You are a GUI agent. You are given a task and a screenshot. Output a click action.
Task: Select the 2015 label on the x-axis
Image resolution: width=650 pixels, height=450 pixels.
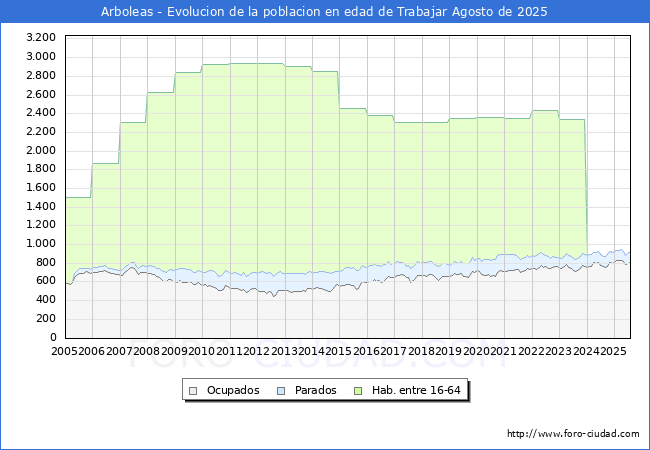pos(338,351)
